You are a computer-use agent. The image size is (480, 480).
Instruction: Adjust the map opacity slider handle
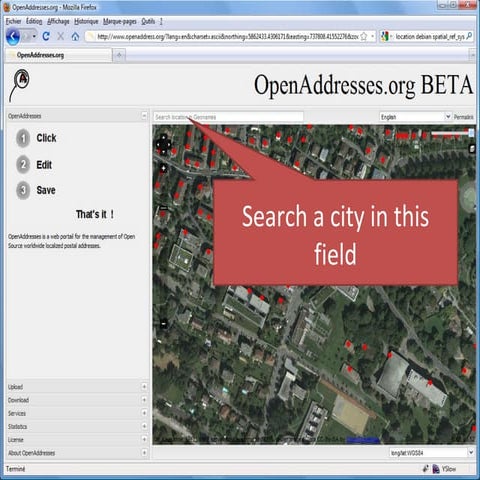click(471, 133)
